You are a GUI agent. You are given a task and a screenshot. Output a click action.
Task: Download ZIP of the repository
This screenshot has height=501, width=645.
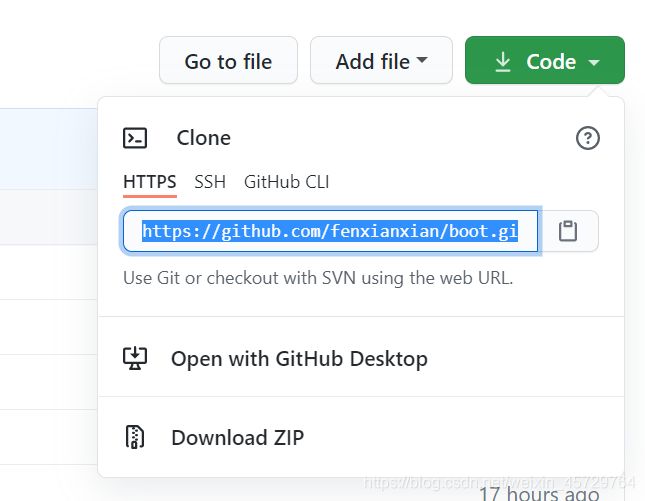click(361, 437)
